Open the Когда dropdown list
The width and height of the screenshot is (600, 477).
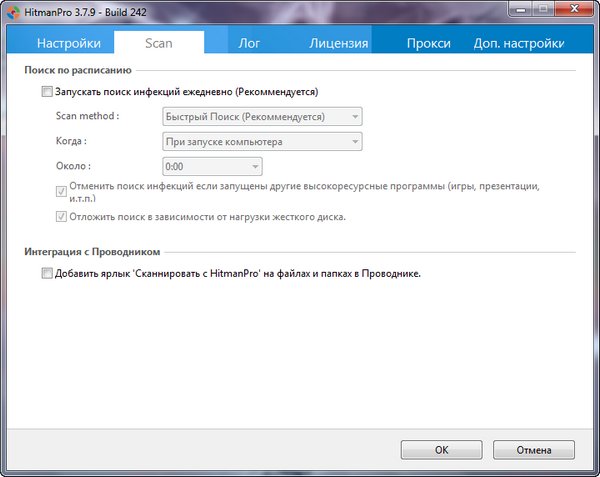[261, 142]
